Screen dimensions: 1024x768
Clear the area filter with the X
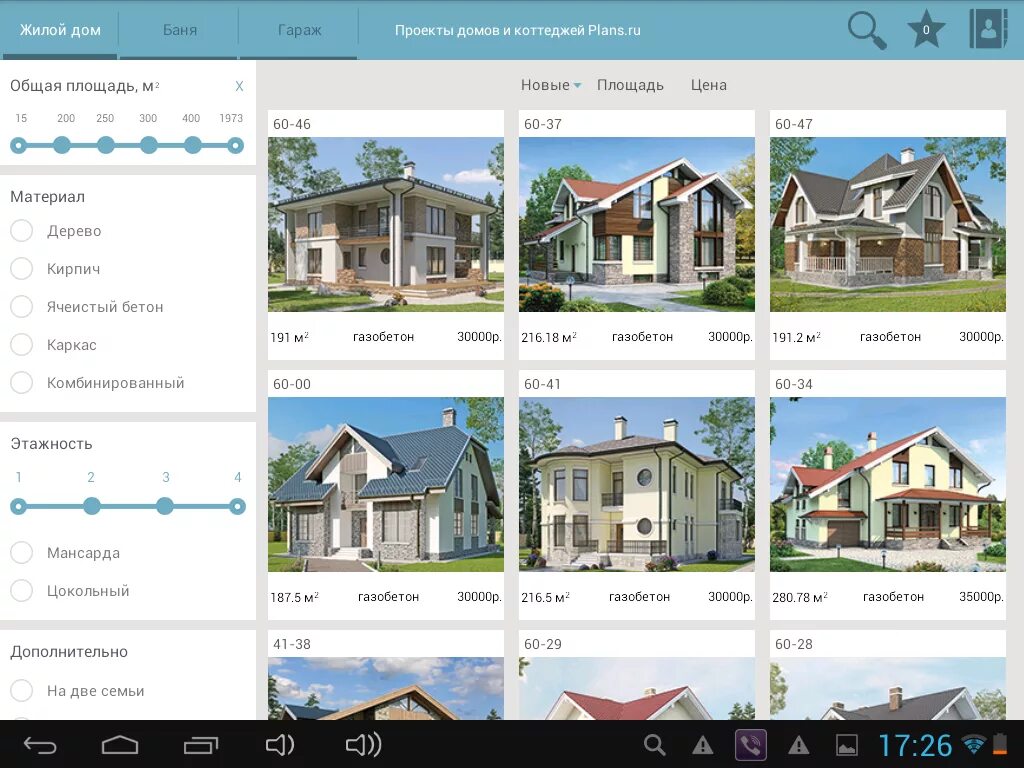coord(239,86)
